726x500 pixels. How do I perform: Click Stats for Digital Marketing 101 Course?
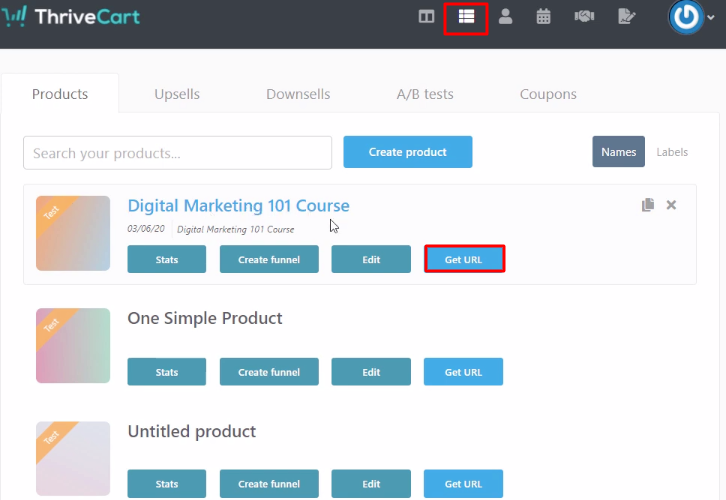coord(167,259)
